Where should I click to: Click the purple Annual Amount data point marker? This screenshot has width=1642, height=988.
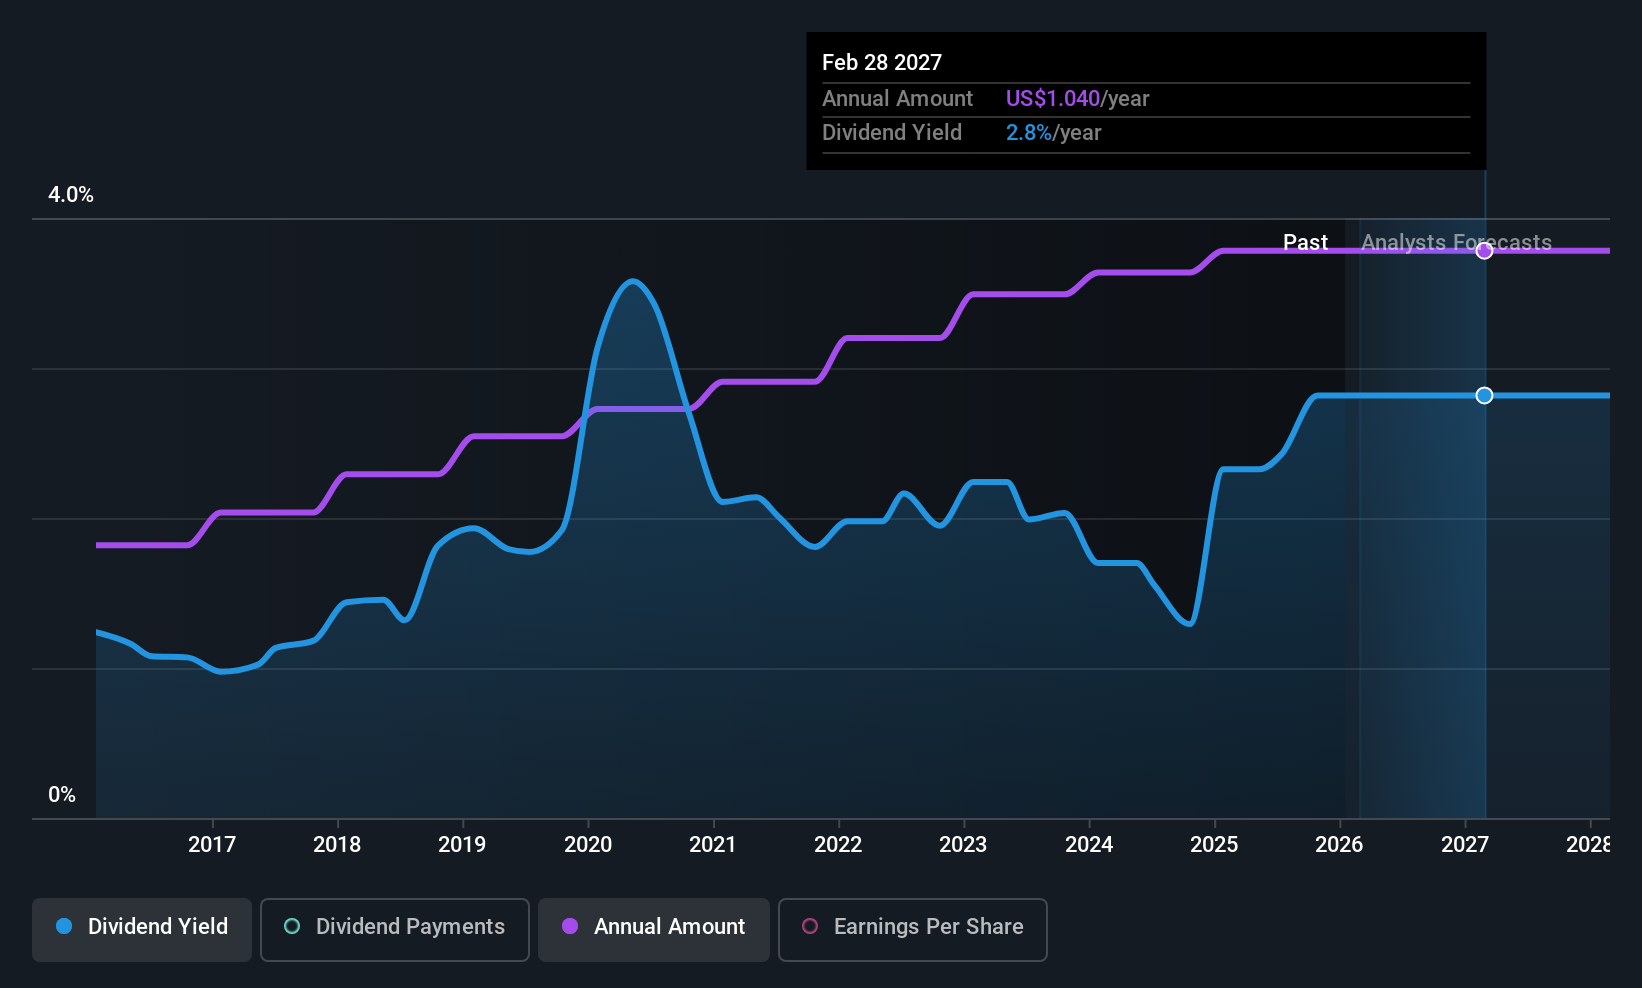[1484, 251]
